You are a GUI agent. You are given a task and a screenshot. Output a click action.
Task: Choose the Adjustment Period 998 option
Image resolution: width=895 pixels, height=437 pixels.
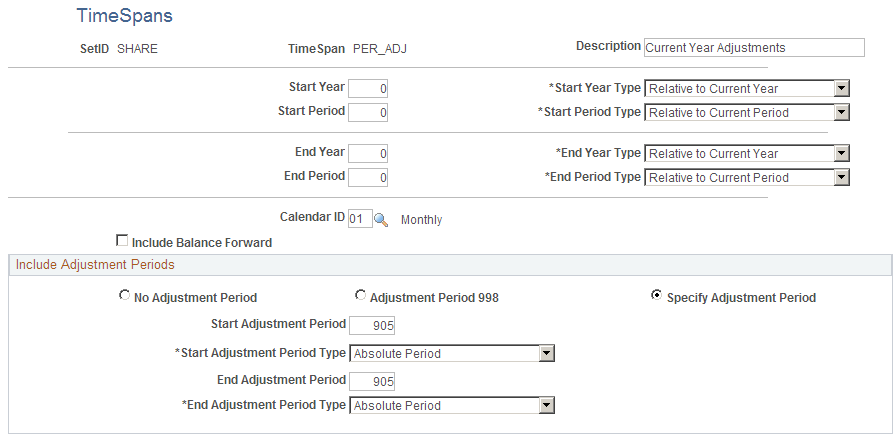[360, 296]
